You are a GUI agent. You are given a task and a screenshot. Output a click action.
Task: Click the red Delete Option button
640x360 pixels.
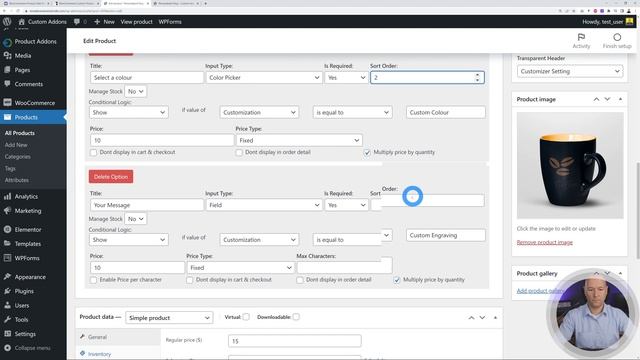click(x=111, y=177)
